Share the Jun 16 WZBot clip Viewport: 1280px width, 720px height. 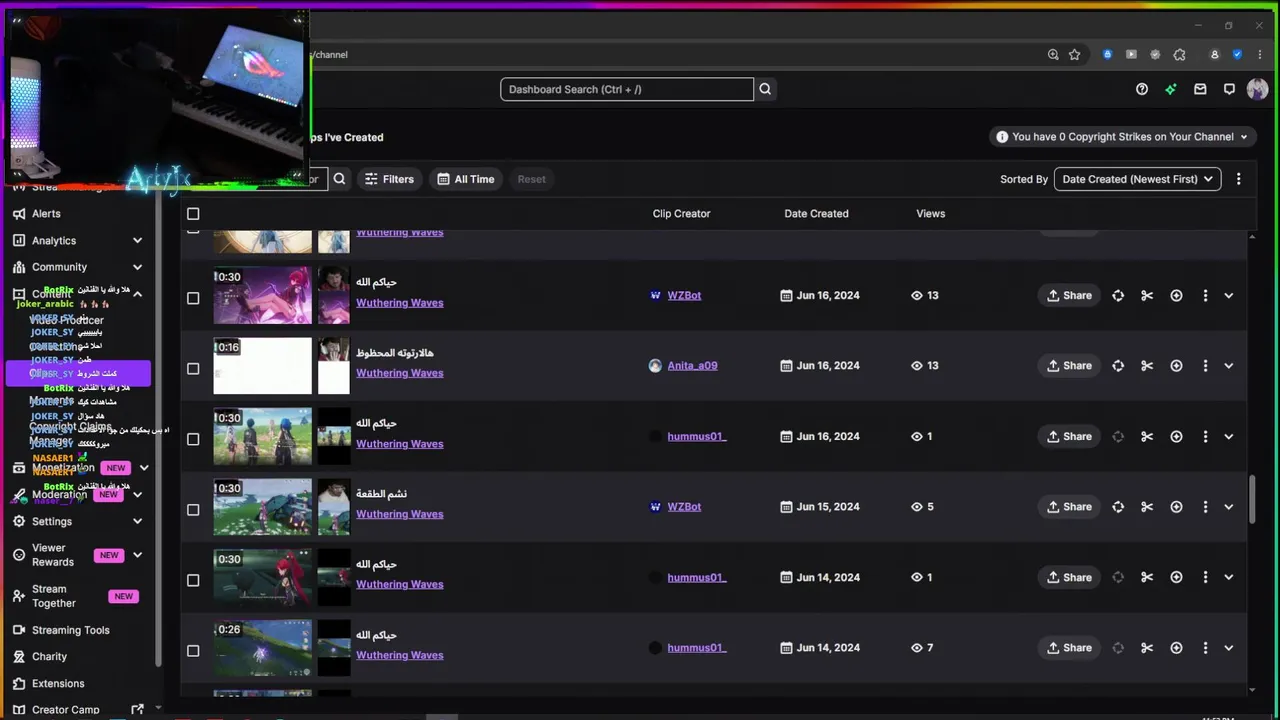[1069, 296]
